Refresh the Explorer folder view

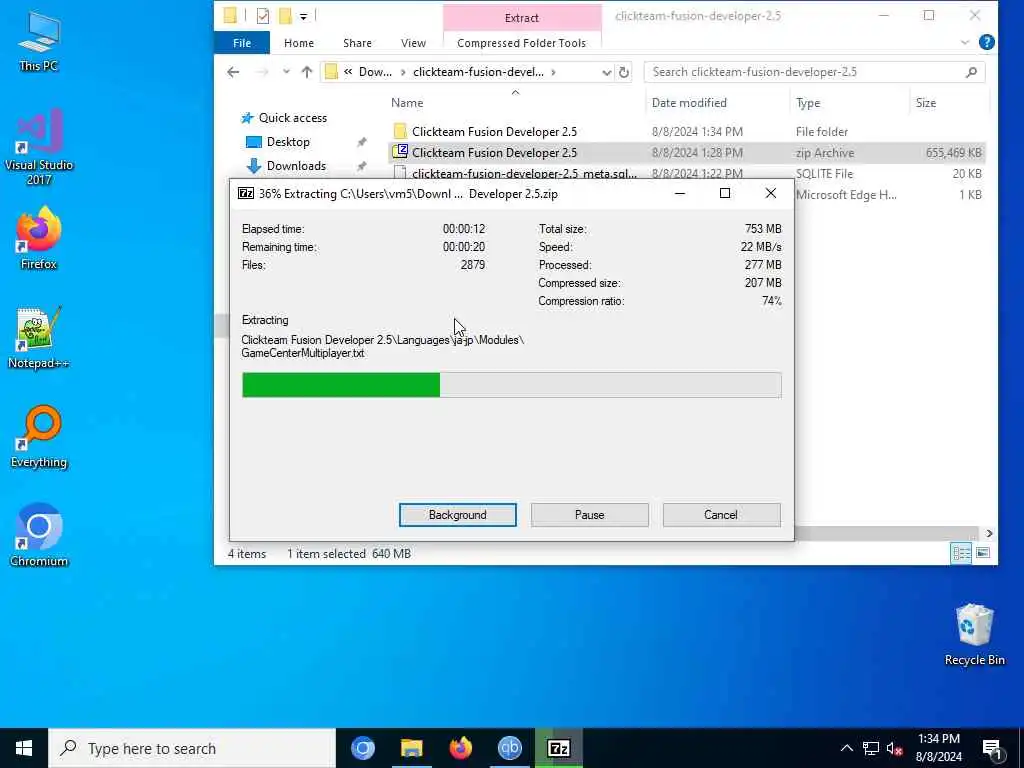624,72
